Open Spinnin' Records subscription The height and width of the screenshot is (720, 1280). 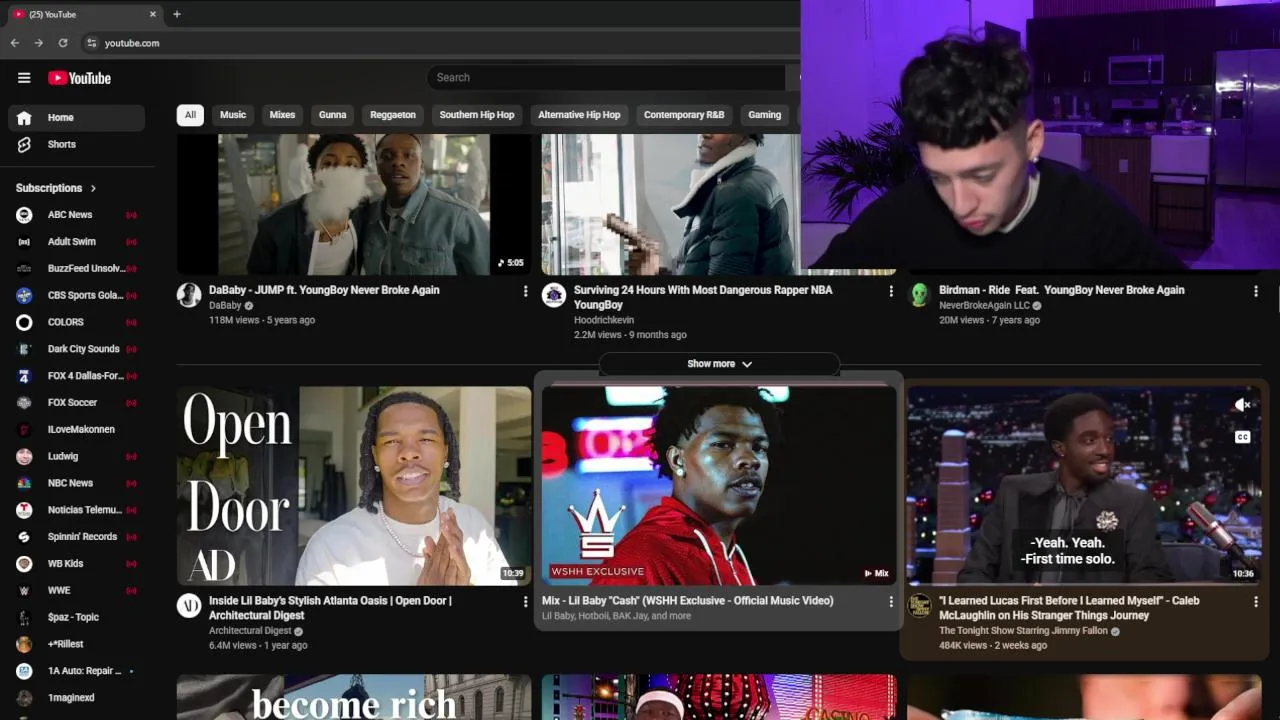[76, 537]
